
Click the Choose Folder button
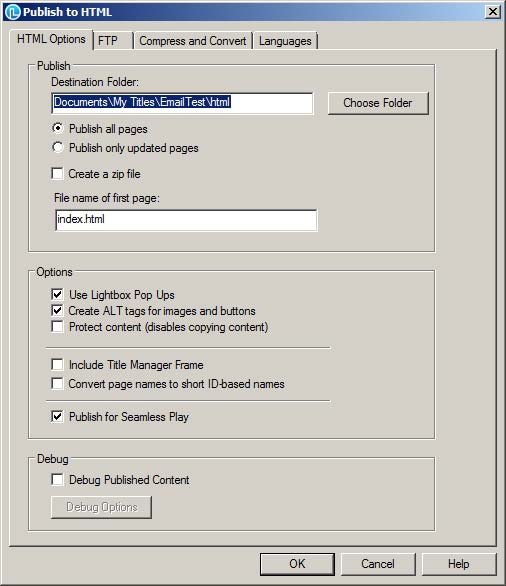point(378,103)
